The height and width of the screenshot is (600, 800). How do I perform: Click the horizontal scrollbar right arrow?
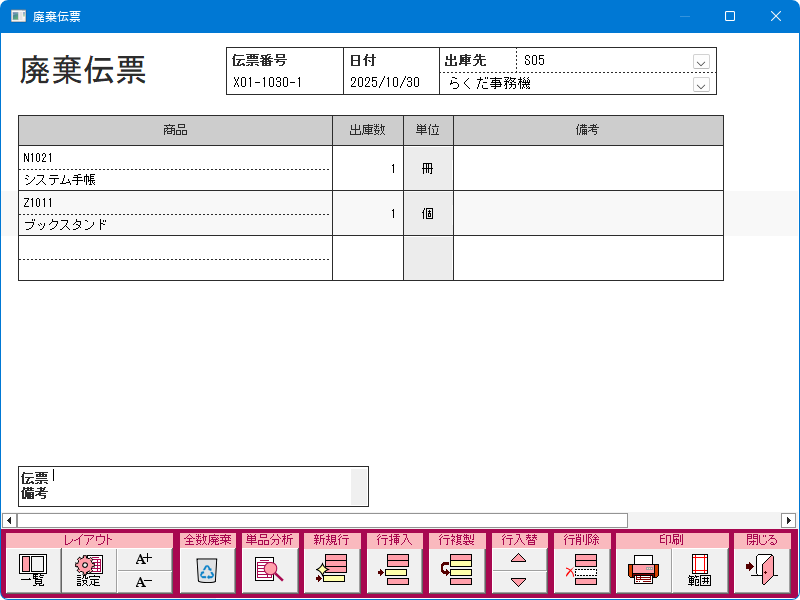pyautogui.click(x=788, y=520)
